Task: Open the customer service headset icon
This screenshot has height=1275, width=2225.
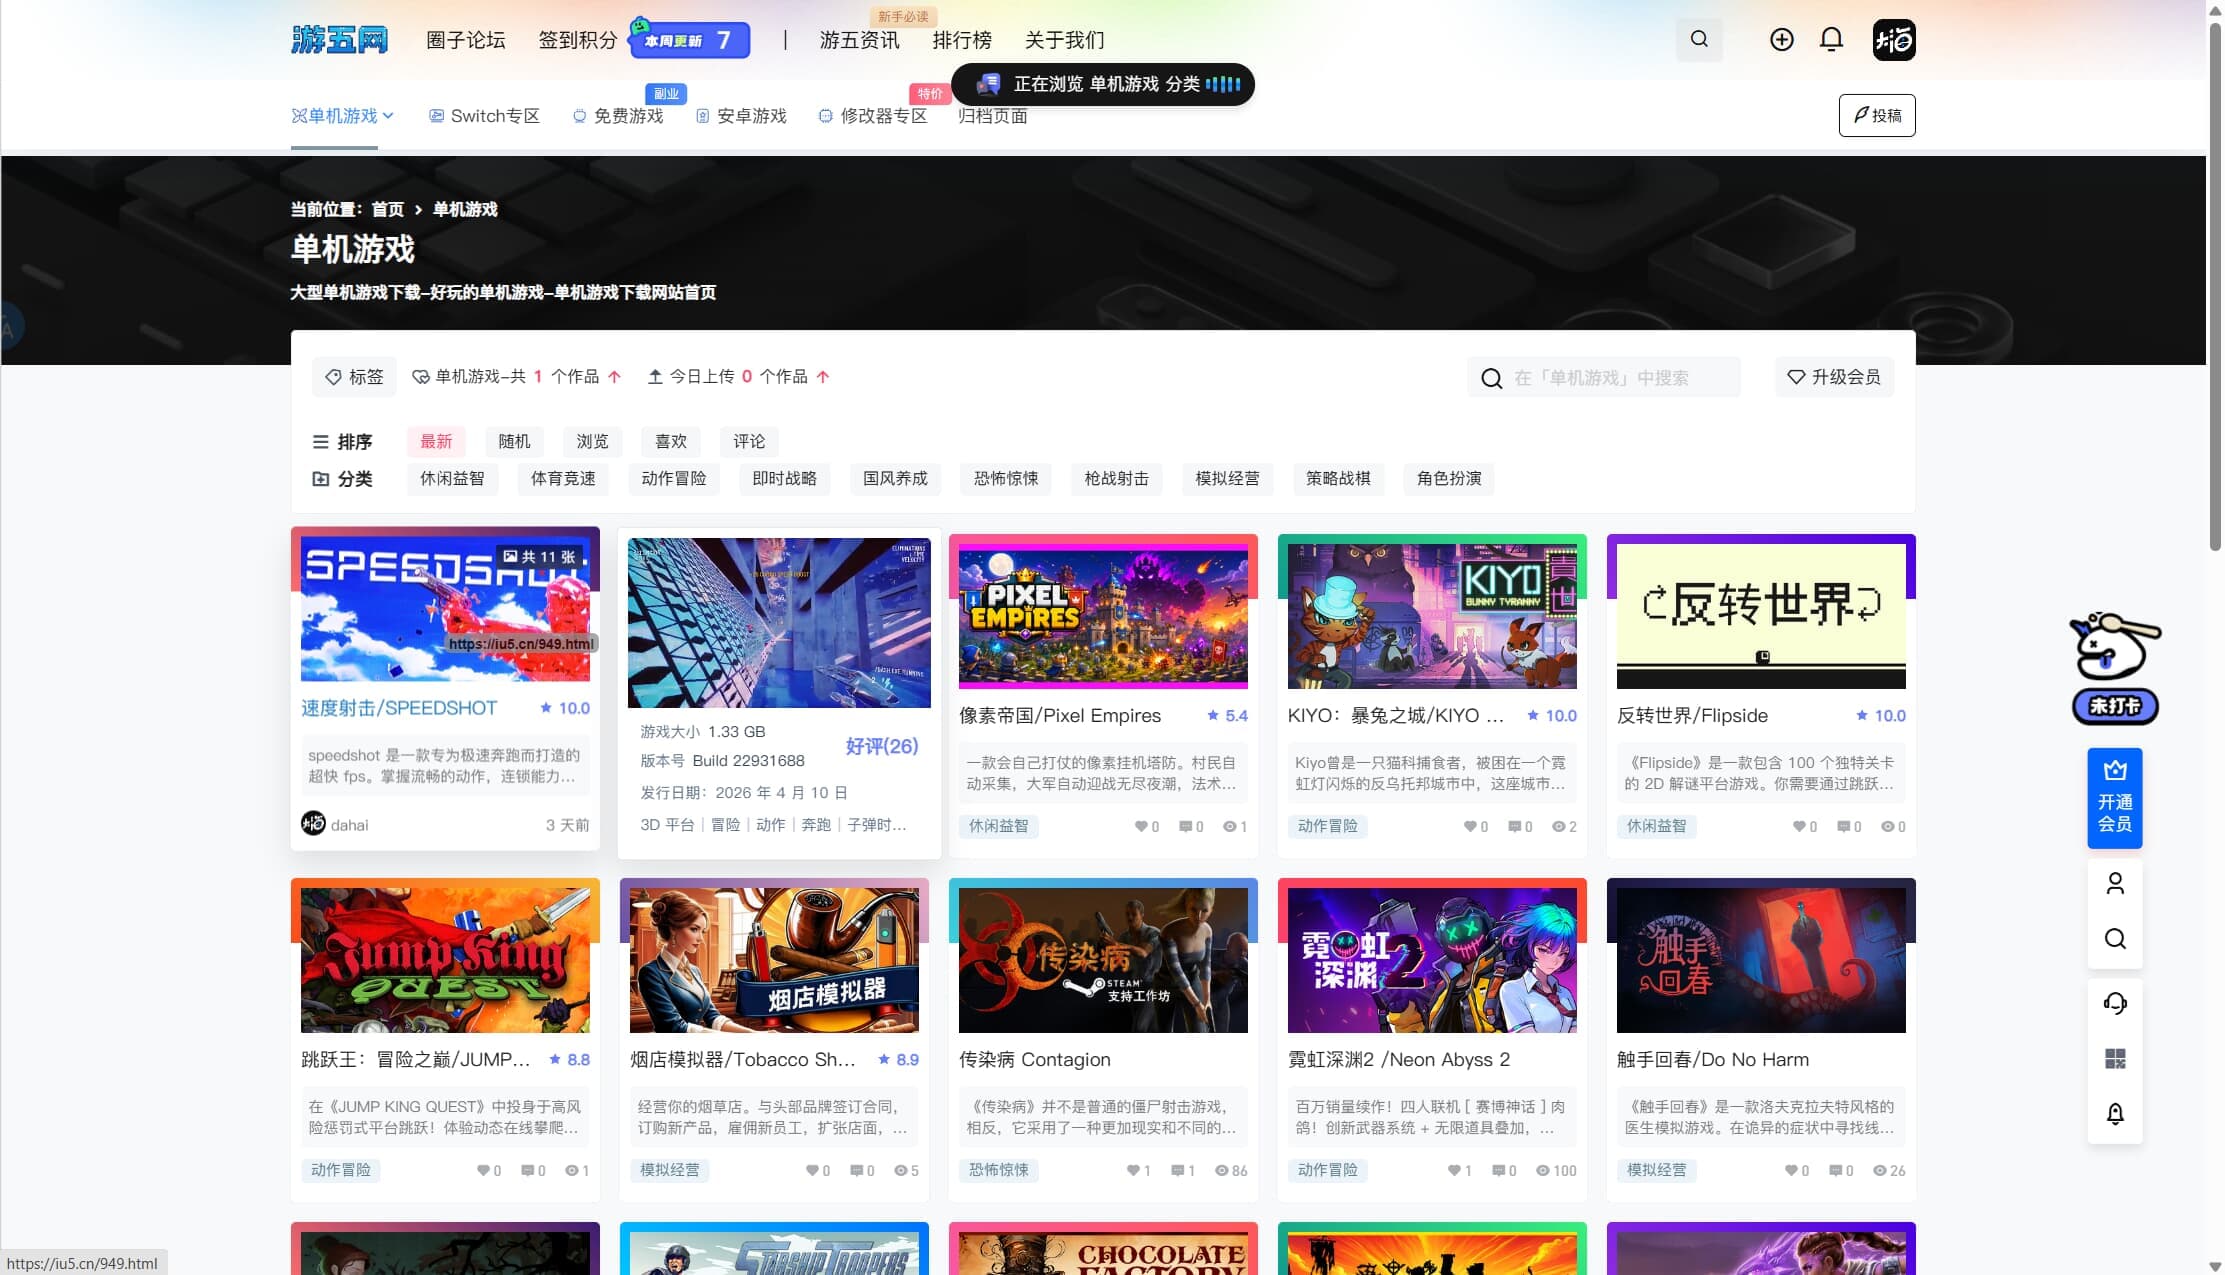Action: pos(2115,1003)
